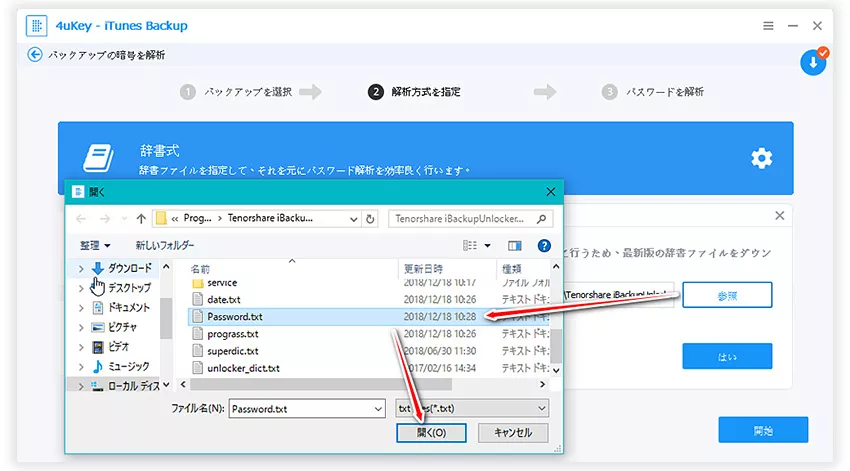Click the refresh button beside address bar
This screenshot has height=471, width=850.
click(x=372, y=218)
